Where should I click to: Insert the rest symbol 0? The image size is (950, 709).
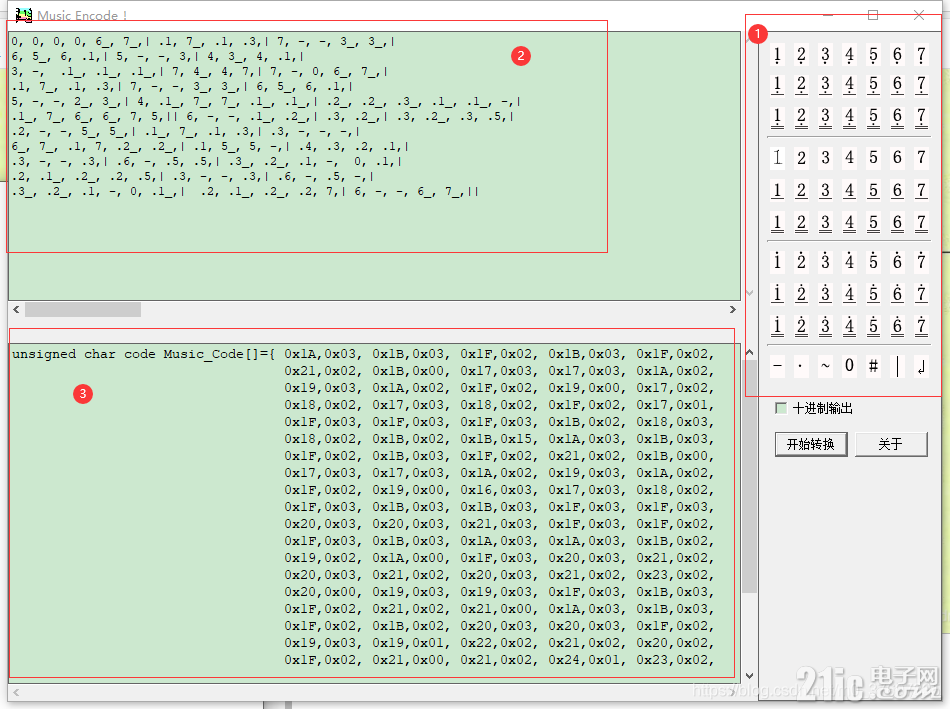click(x=849, y=365)
